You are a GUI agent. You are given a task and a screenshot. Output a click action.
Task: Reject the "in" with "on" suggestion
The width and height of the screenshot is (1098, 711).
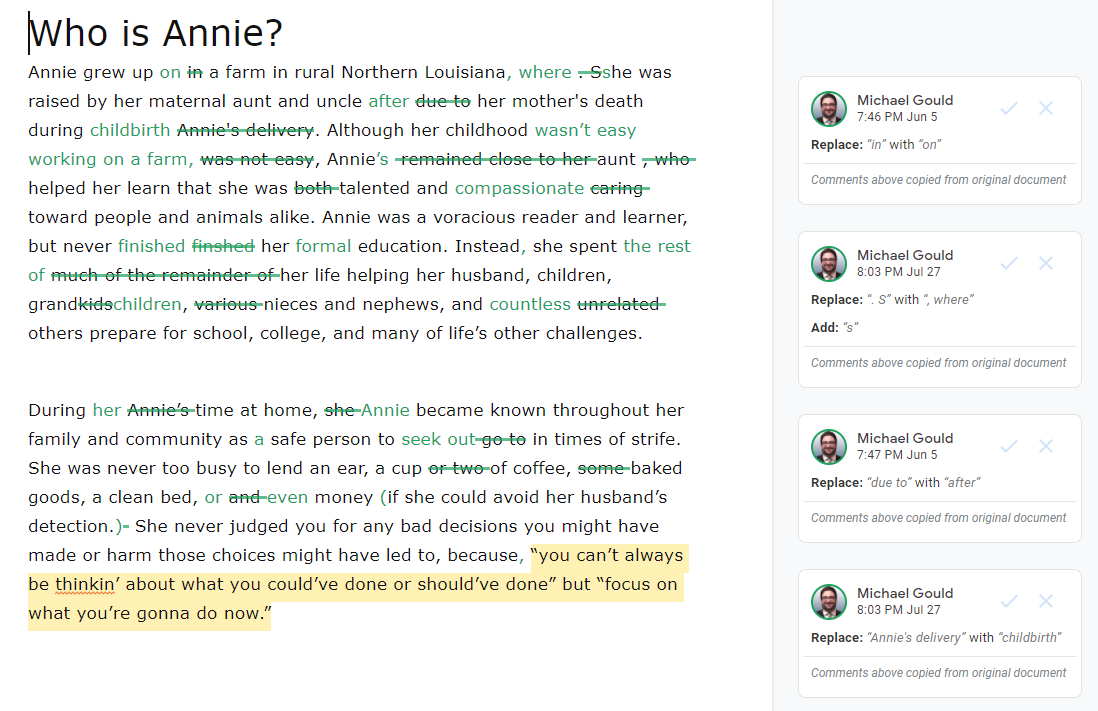point(1046,108)
